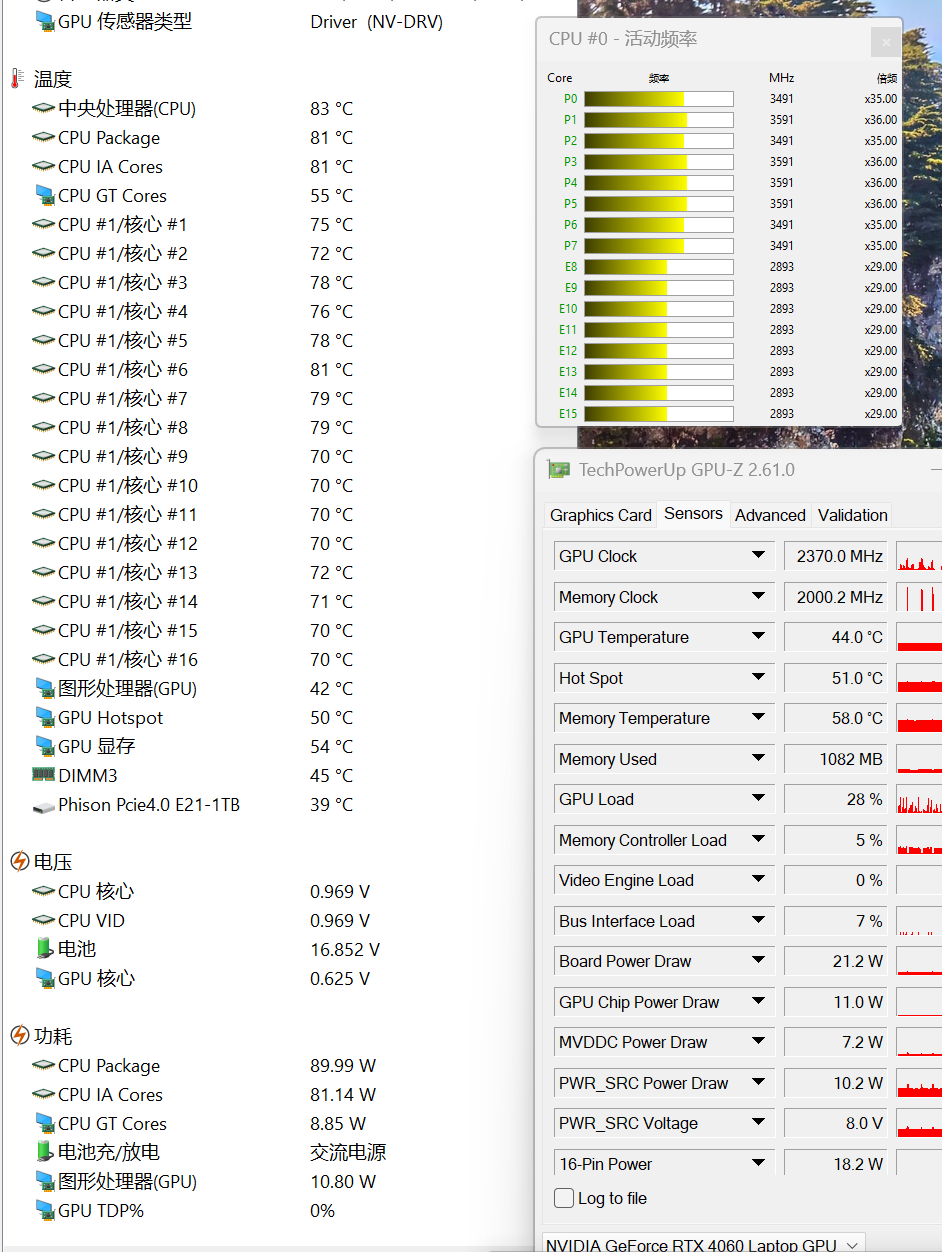
Task: Select the Sensors tab in GPU-Z
Action: 693,513
